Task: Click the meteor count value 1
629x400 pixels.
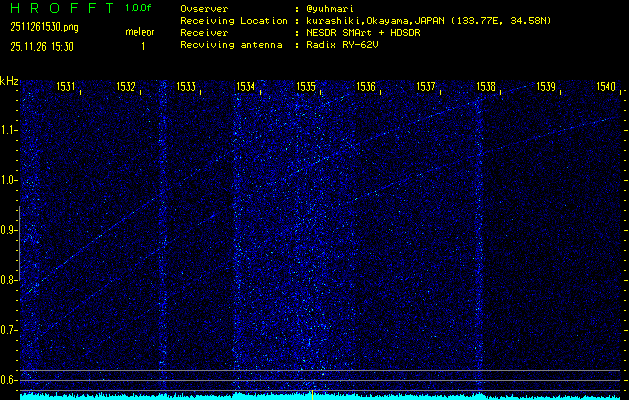Action: 143,47
